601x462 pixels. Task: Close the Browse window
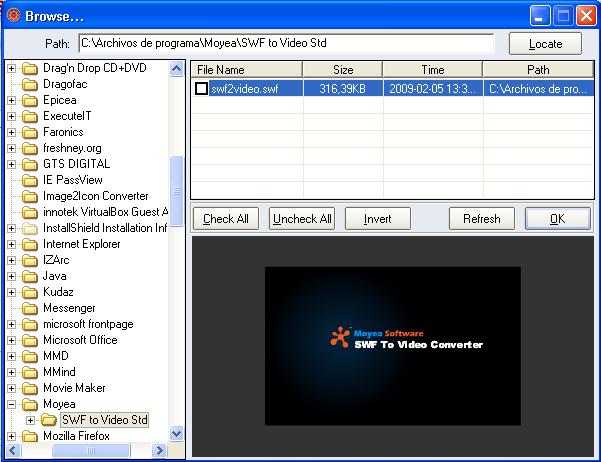pyautogui.click(x=586, y=16)
